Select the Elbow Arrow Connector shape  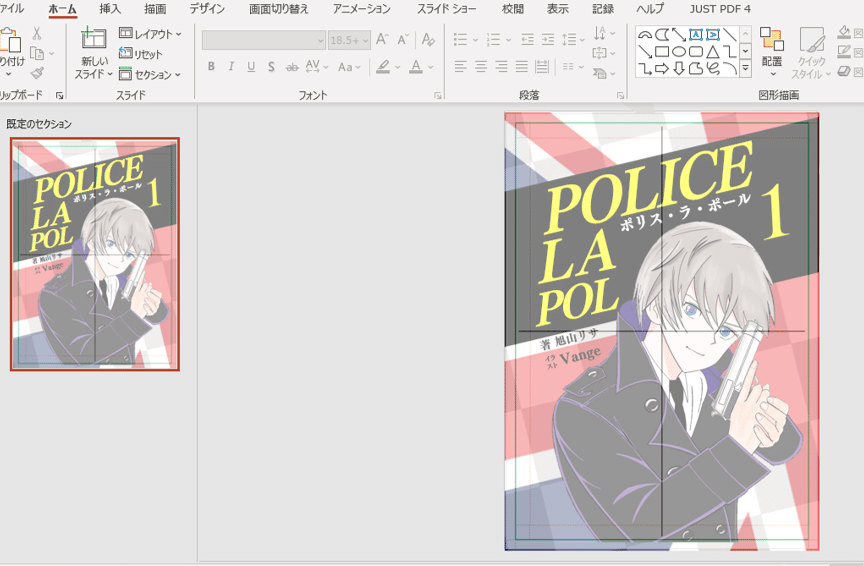(x=645, y=69)
